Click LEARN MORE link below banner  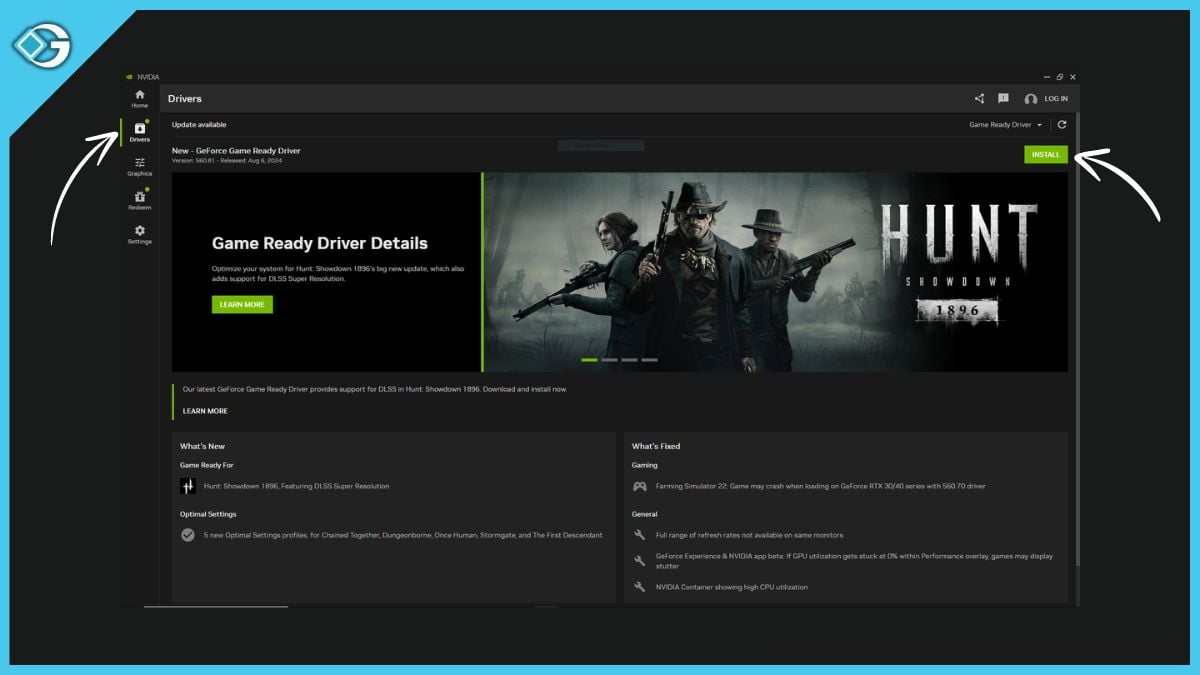(205, 411)
